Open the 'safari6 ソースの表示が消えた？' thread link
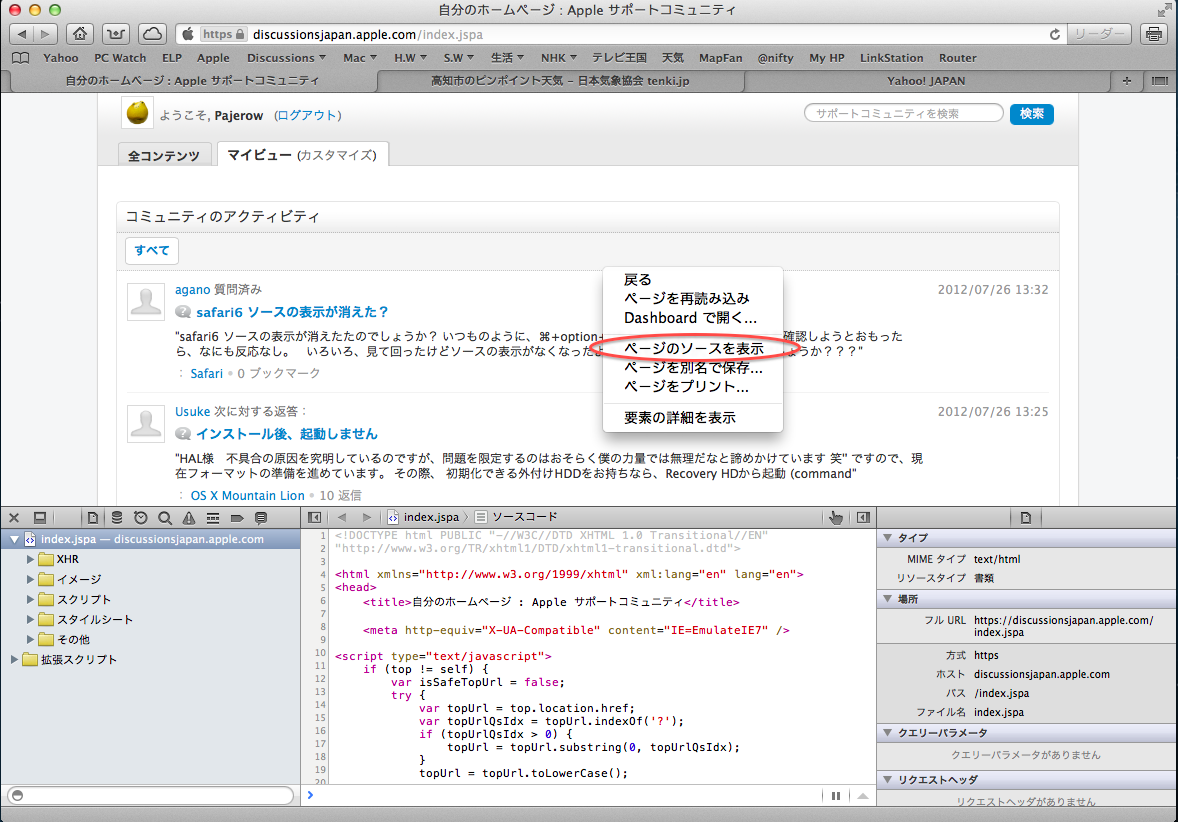Screen dimensions: 1178x822 click(x=292, y=312)
